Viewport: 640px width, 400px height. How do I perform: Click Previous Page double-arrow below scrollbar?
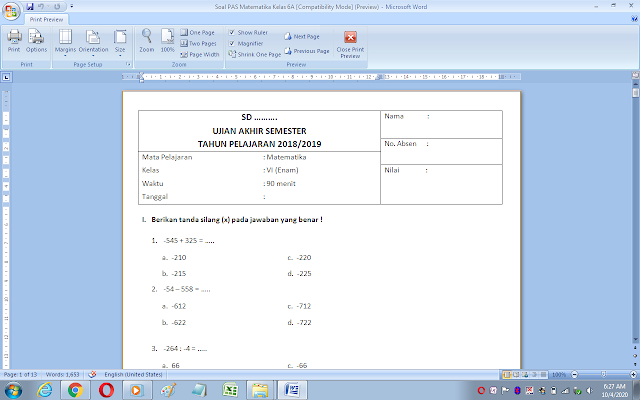(635, 348)
